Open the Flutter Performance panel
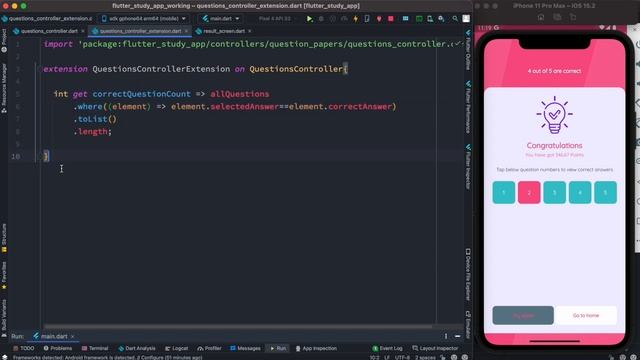 click(468, 107)
